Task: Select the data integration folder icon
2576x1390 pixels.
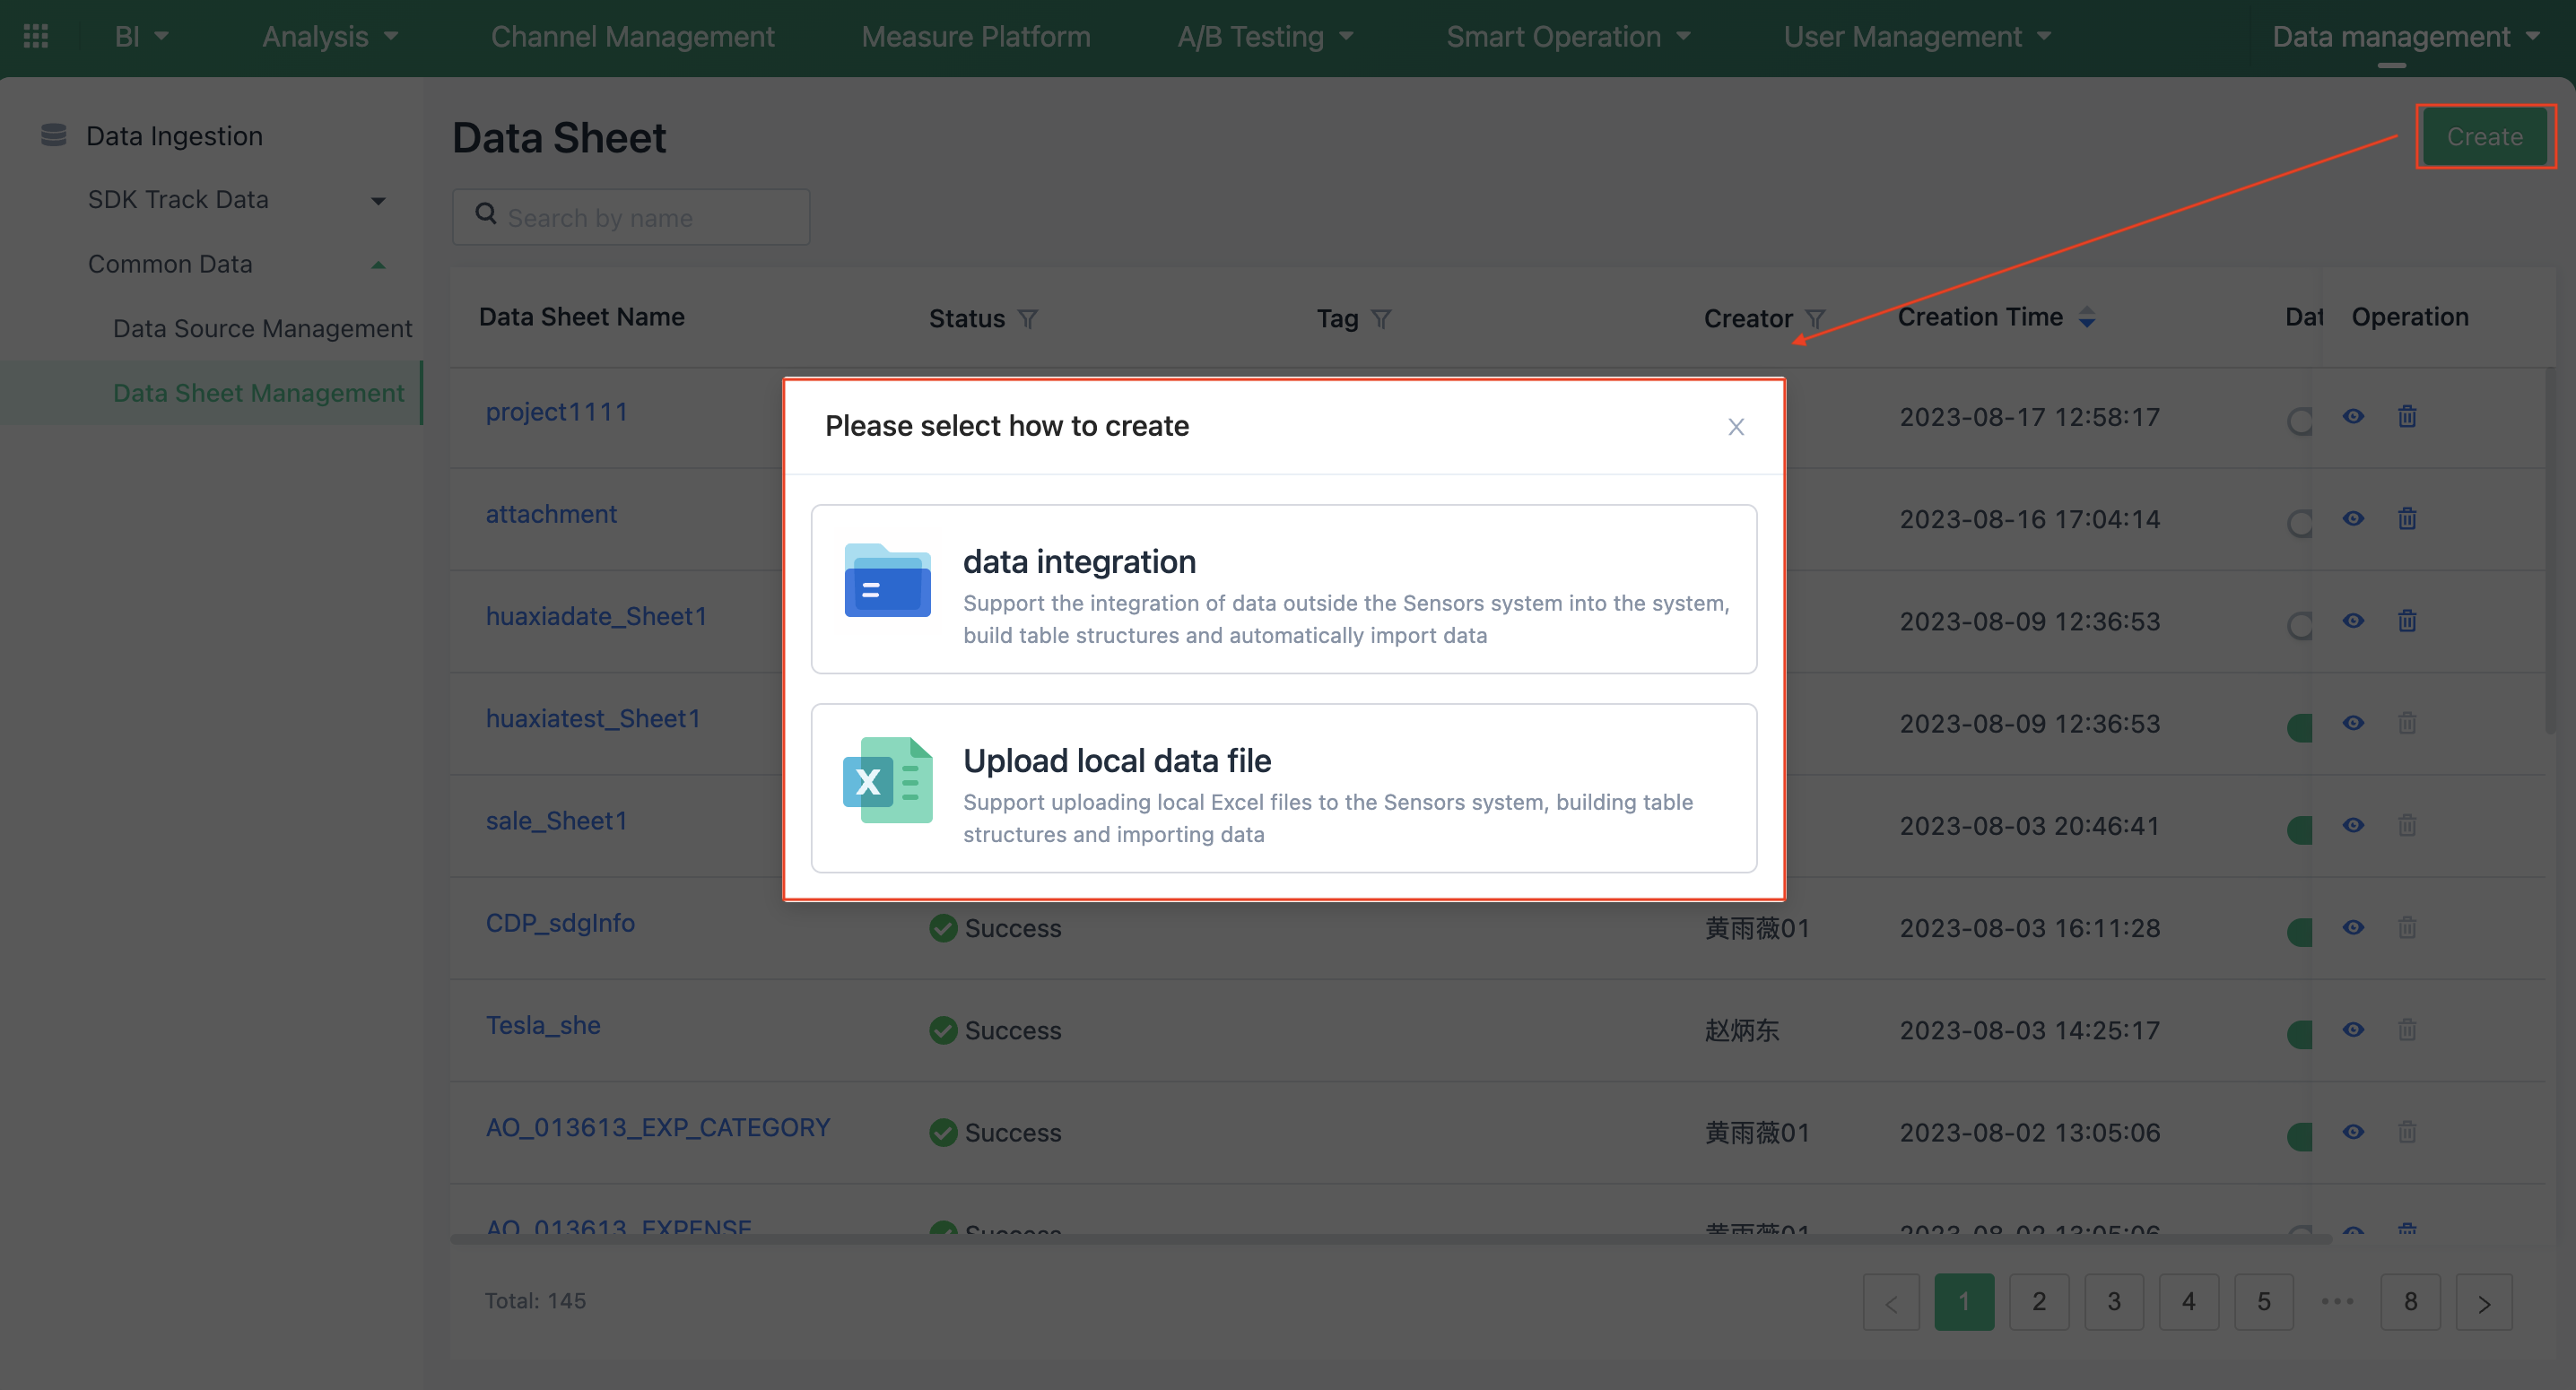Action: tap(886, 580)
